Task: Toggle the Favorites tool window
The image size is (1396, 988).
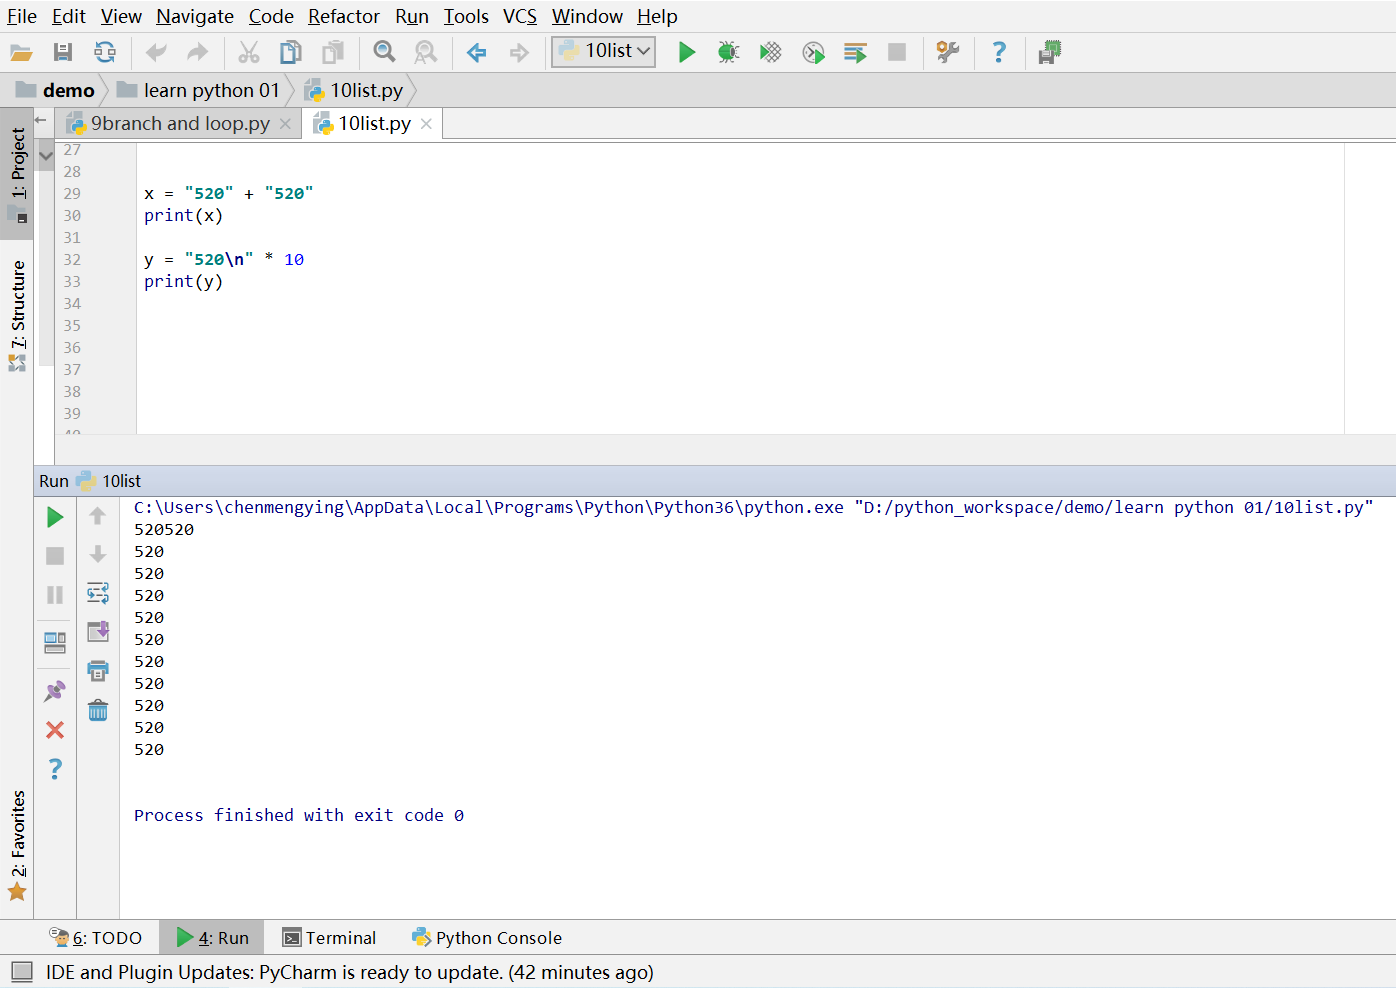Action: coord(17,845)
